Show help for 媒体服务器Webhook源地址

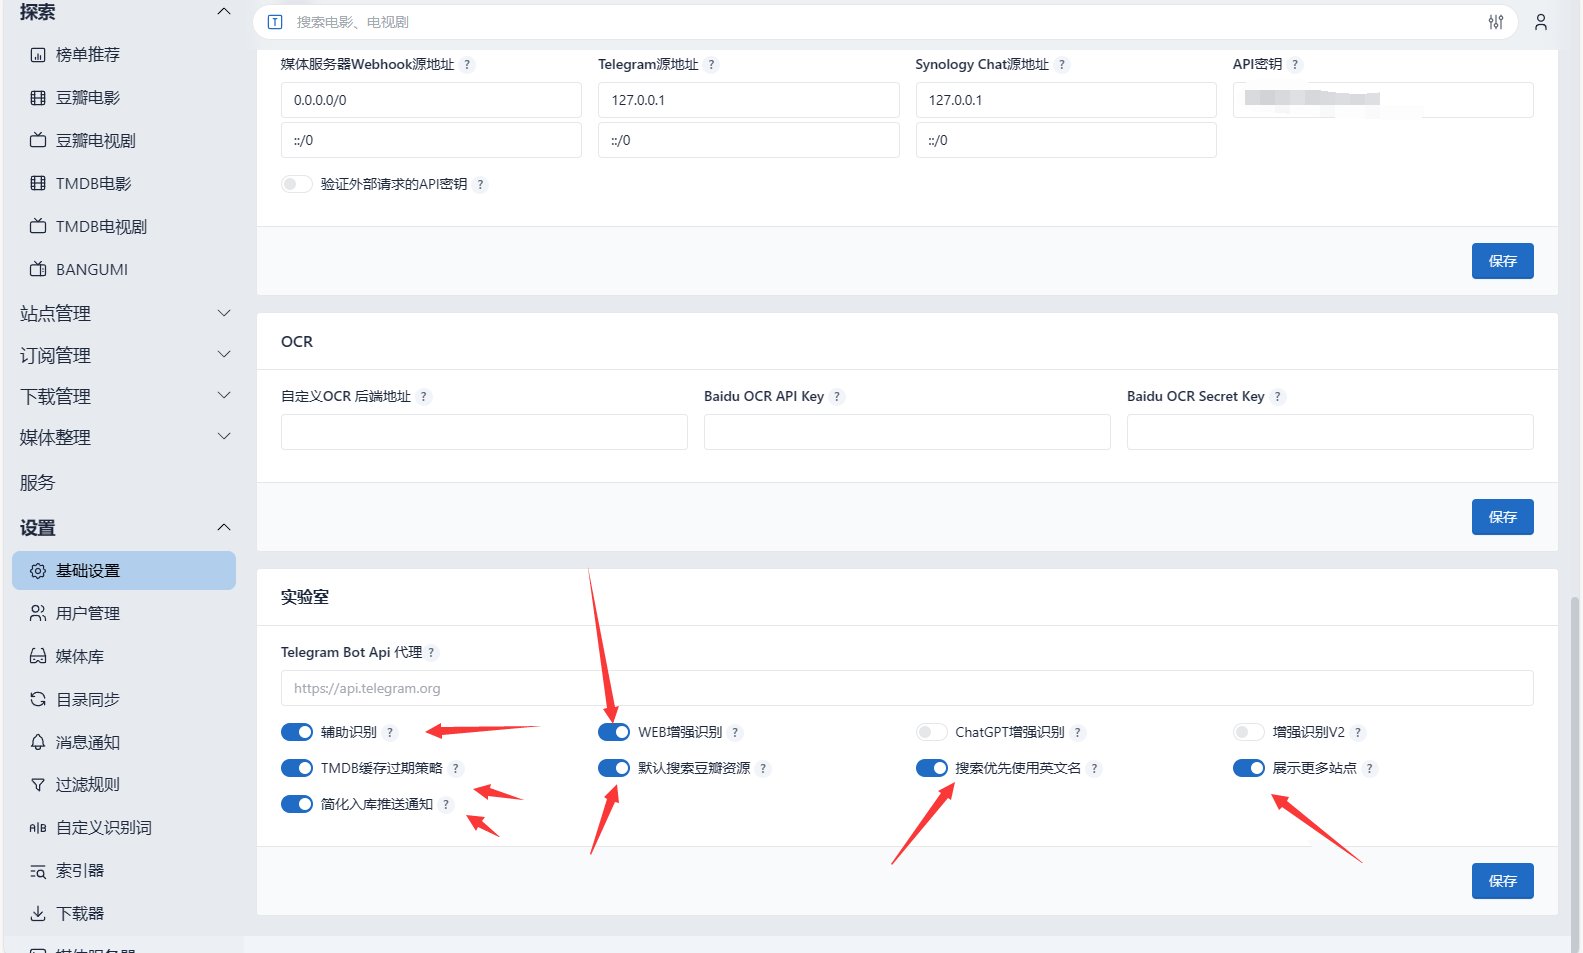[467, 64]
